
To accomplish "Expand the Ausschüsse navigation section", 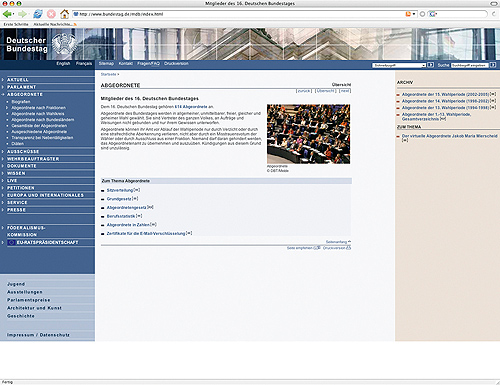I will pos(23,152).
